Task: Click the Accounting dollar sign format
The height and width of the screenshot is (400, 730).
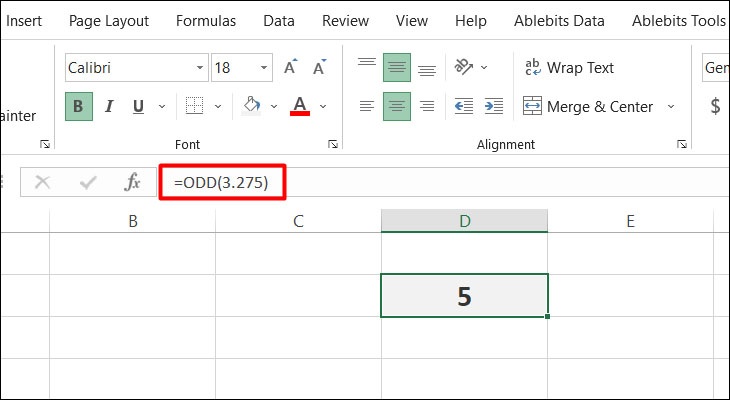Action: (x=715, y=106)
